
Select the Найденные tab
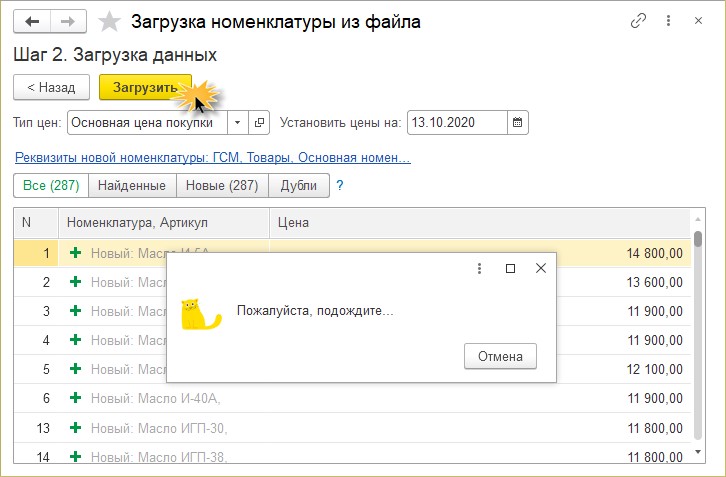tap(132, 185)
